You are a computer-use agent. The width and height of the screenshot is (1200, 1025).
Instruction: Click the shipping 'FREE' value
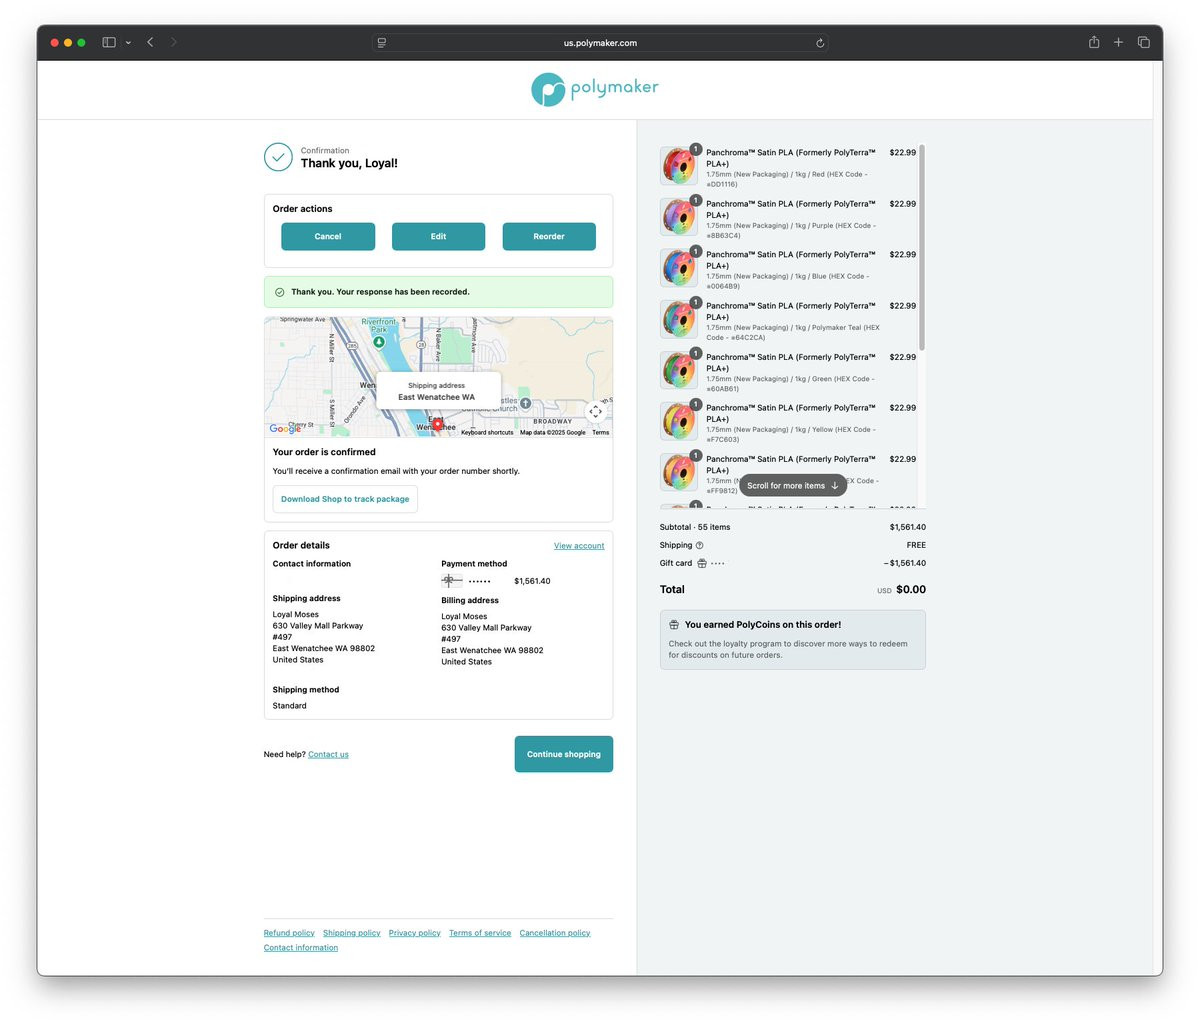916,545
